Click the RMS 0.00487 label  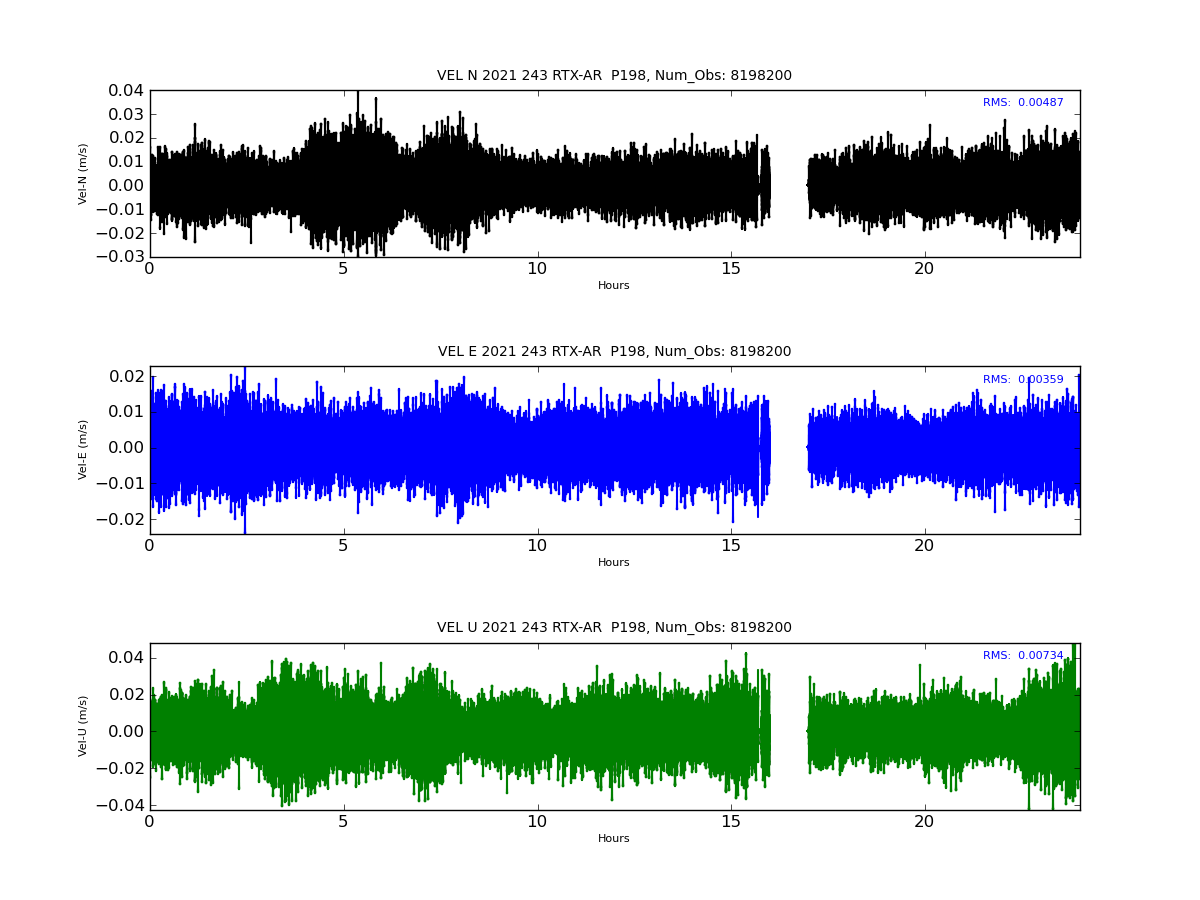(1023, 103)
